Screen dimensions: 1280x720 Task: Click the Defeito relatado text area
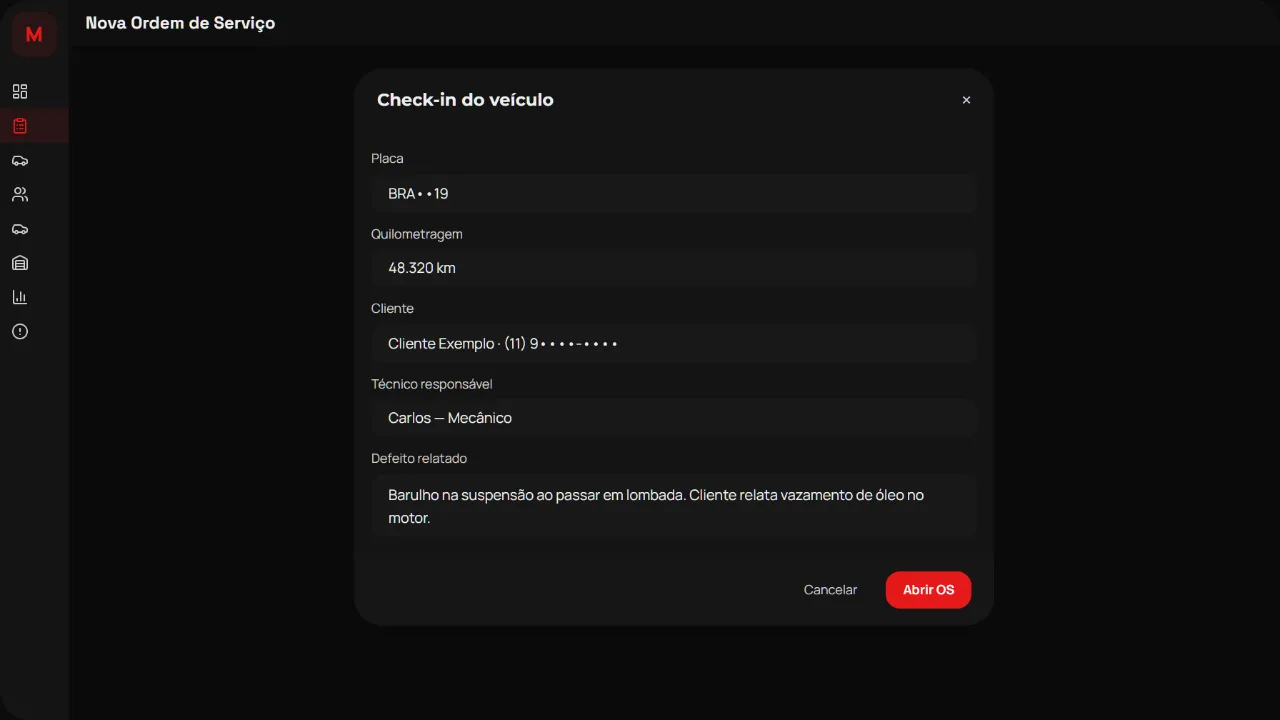[x=674, y=506]
